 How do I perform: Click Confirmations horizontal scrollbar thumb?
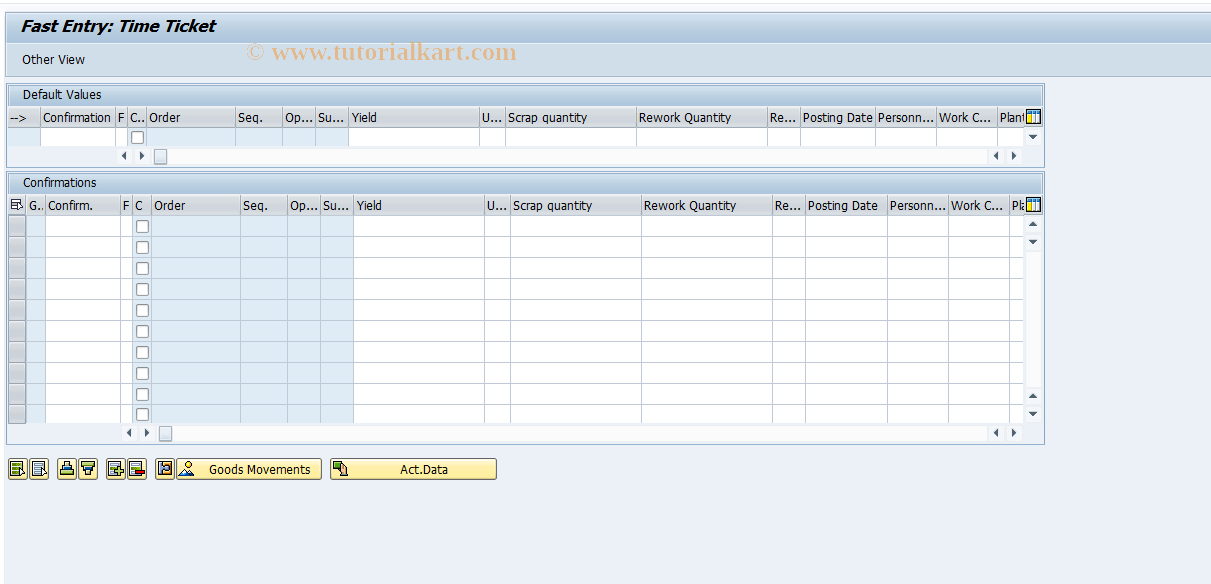(x=165, y=433)
